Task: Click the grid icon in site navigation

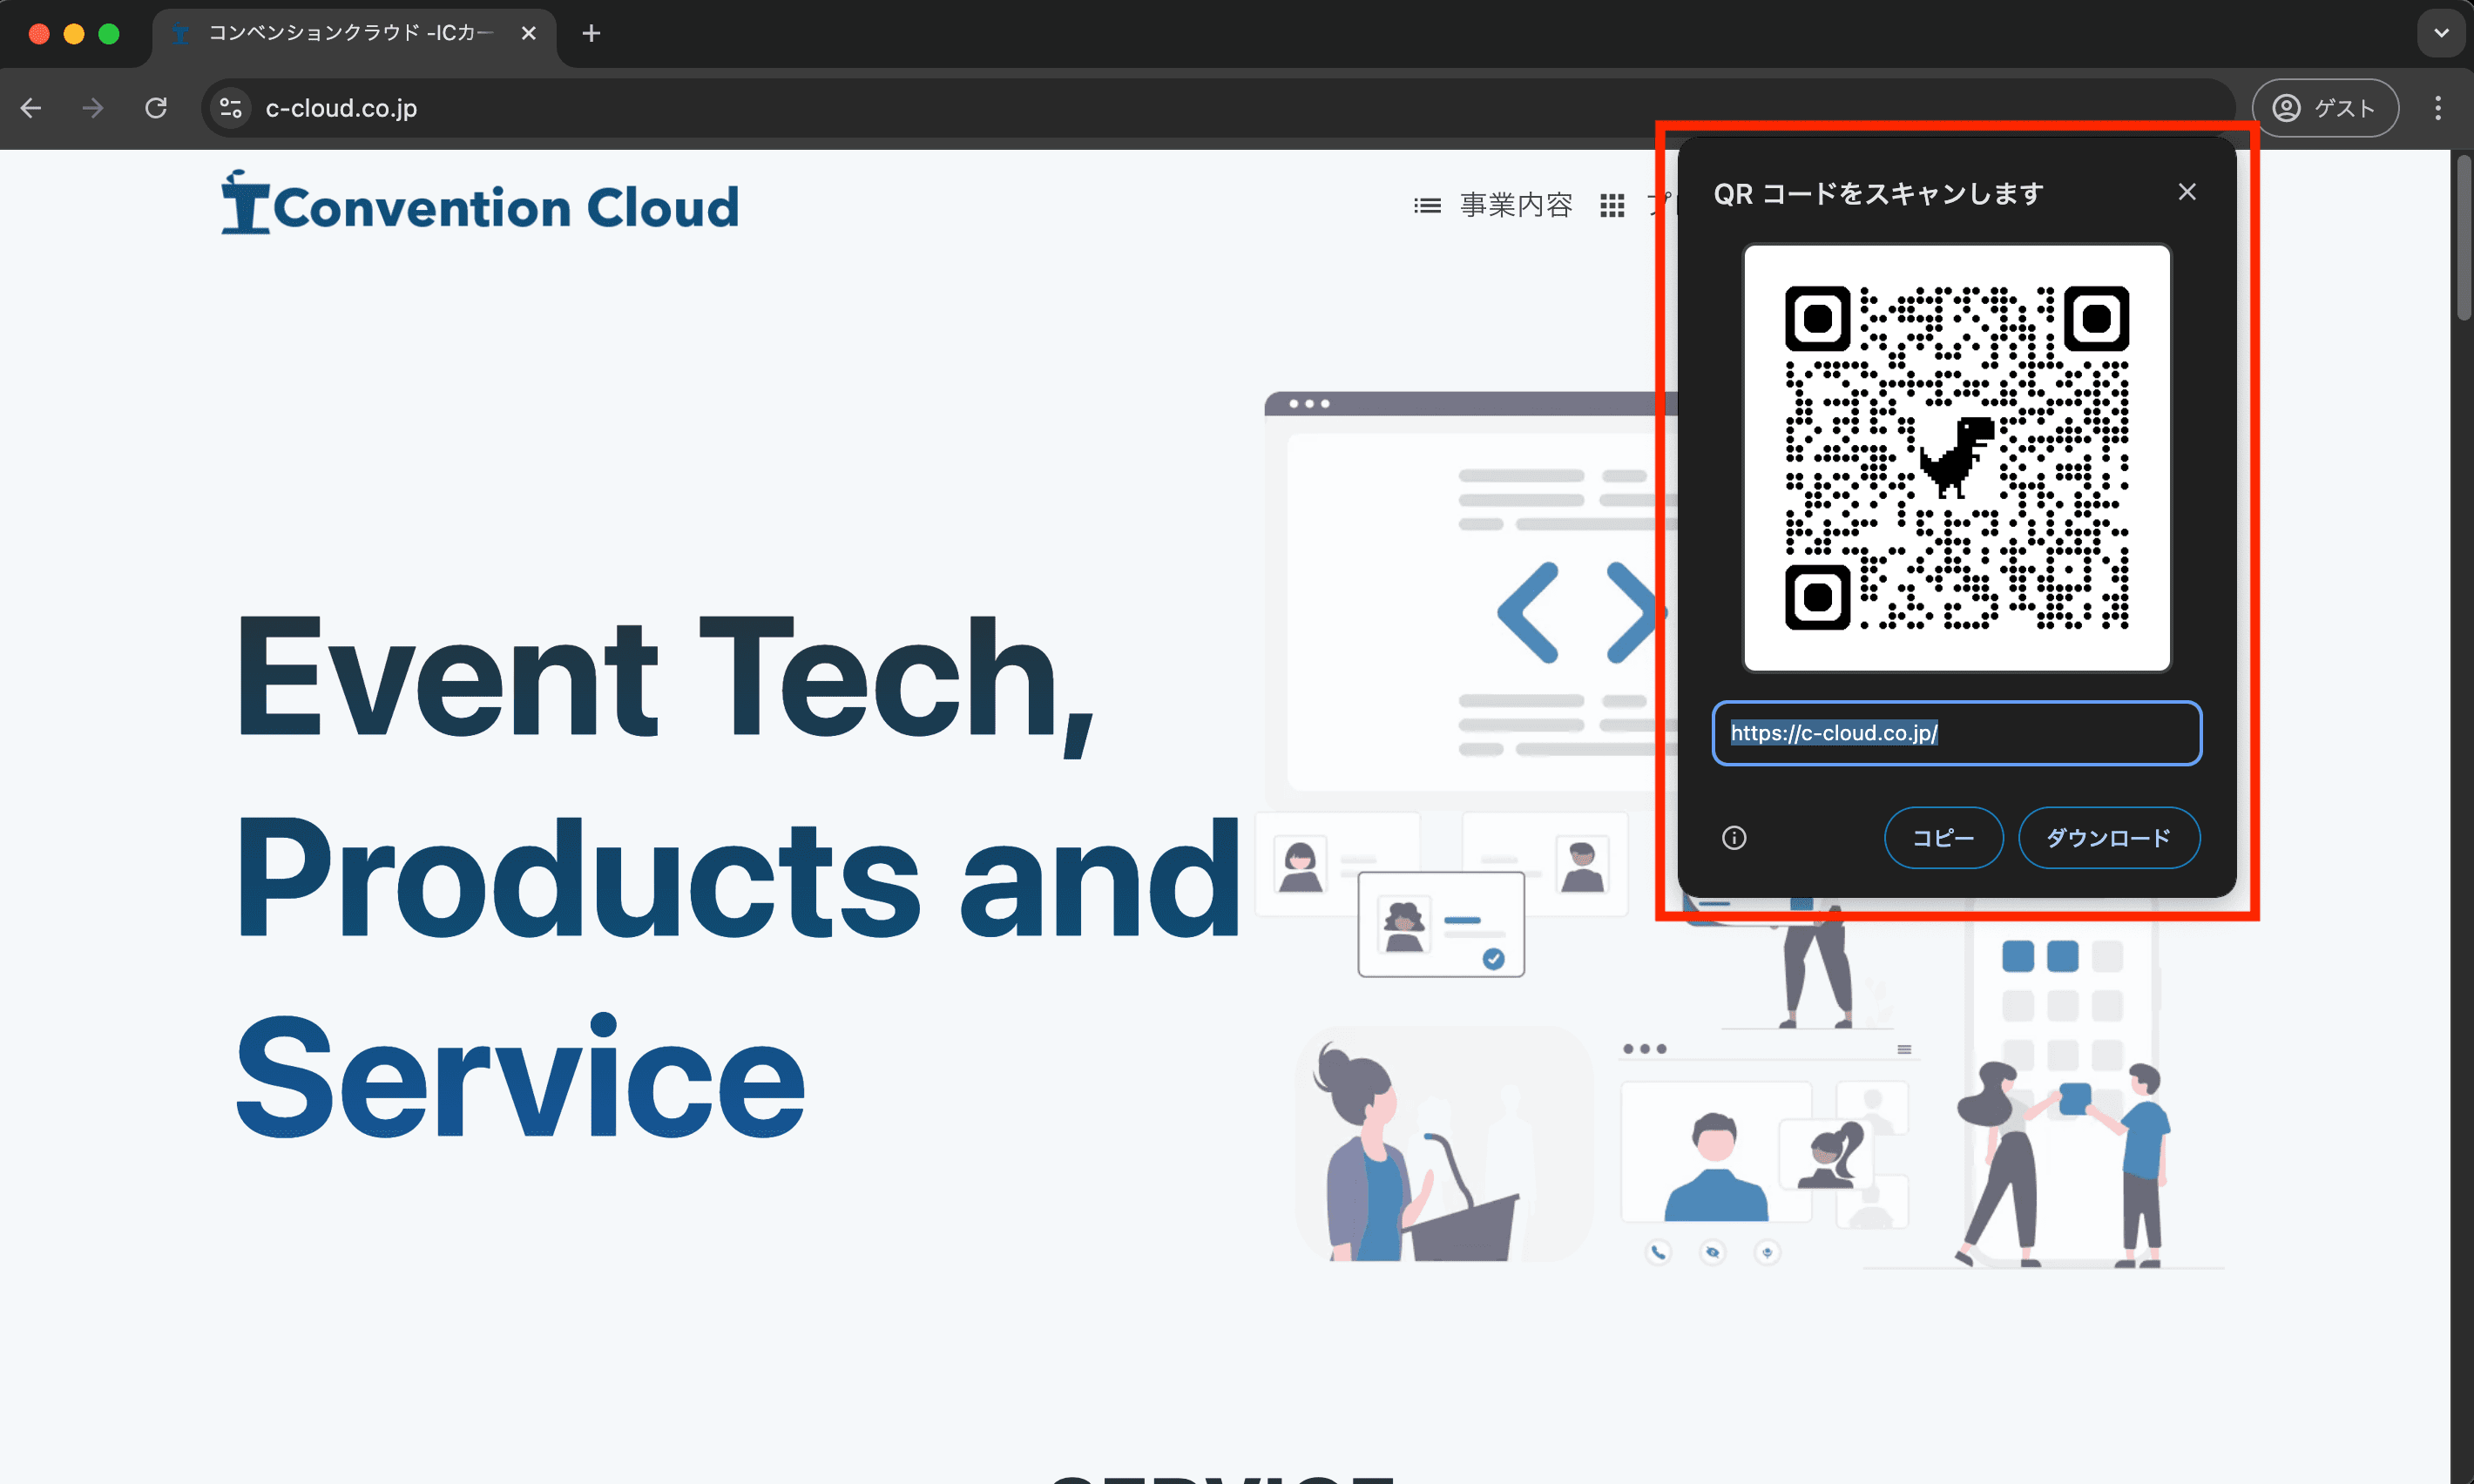Action: [1611, 206]
